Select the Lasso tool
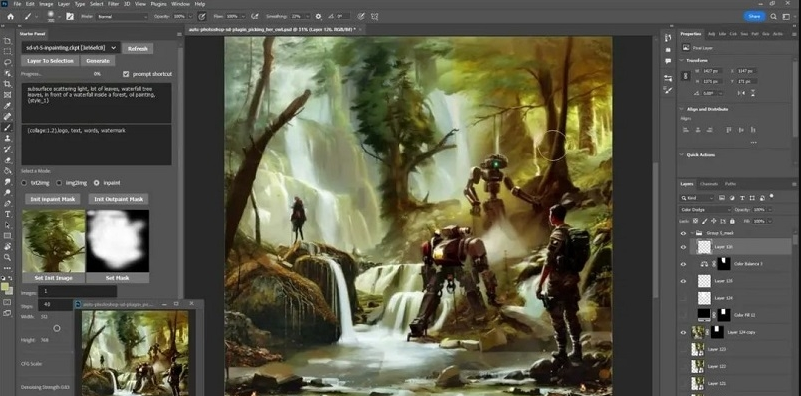 pyautogui.click(x=7, y=62)
